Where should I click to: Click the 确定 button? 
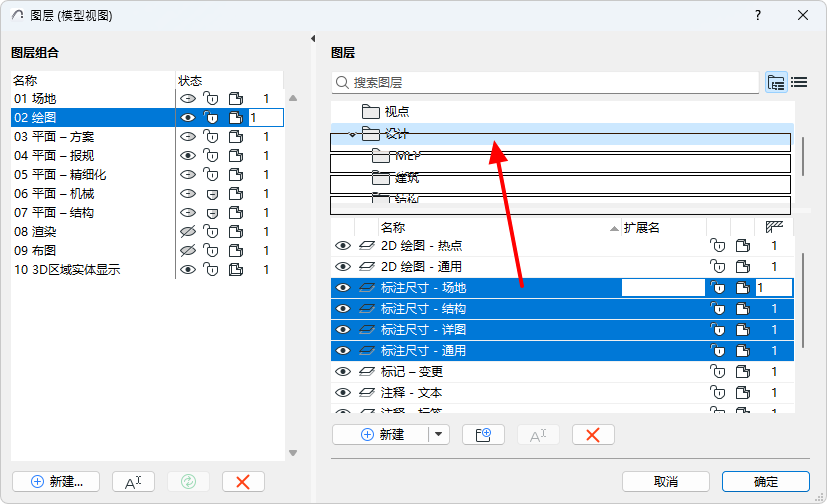pyautogui.click(x=766, y=482)
